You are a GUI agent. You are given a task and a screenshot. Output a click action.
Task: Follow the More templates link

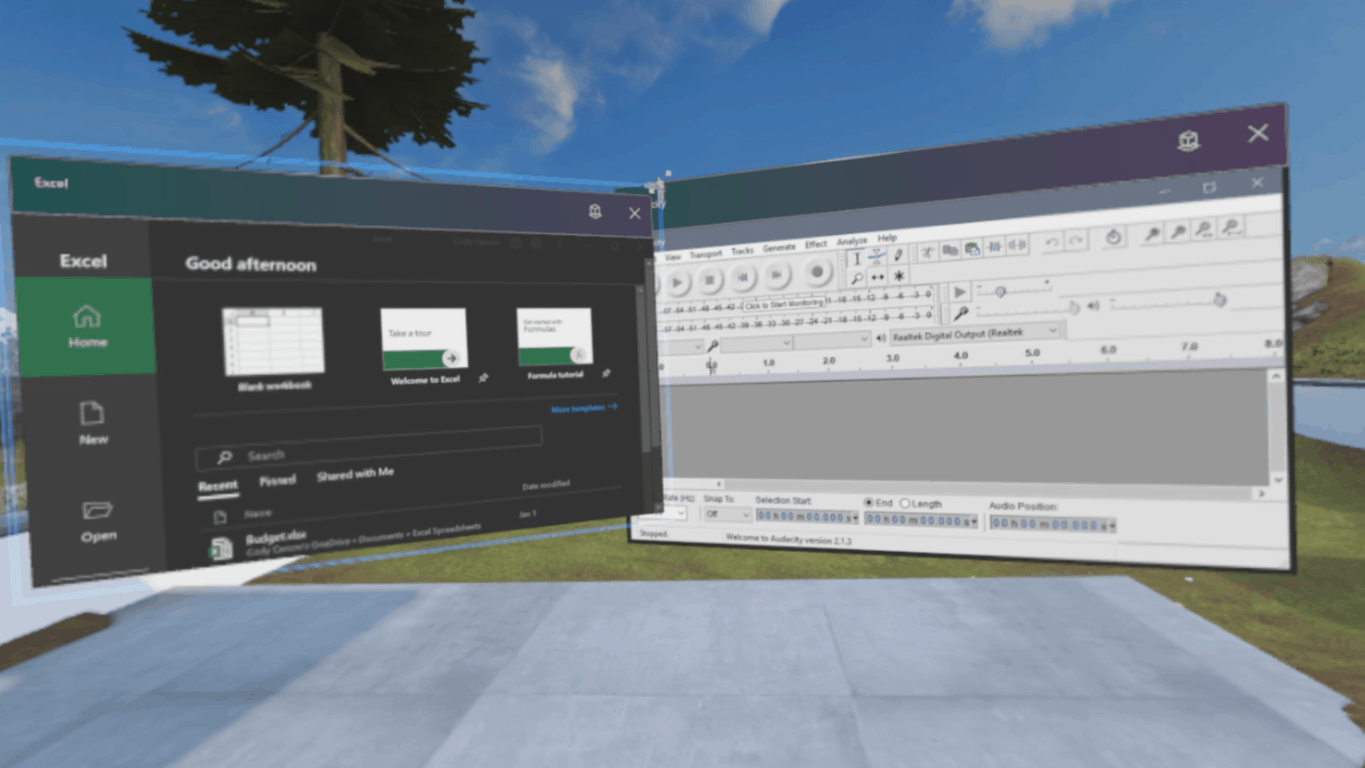[584, 408]
